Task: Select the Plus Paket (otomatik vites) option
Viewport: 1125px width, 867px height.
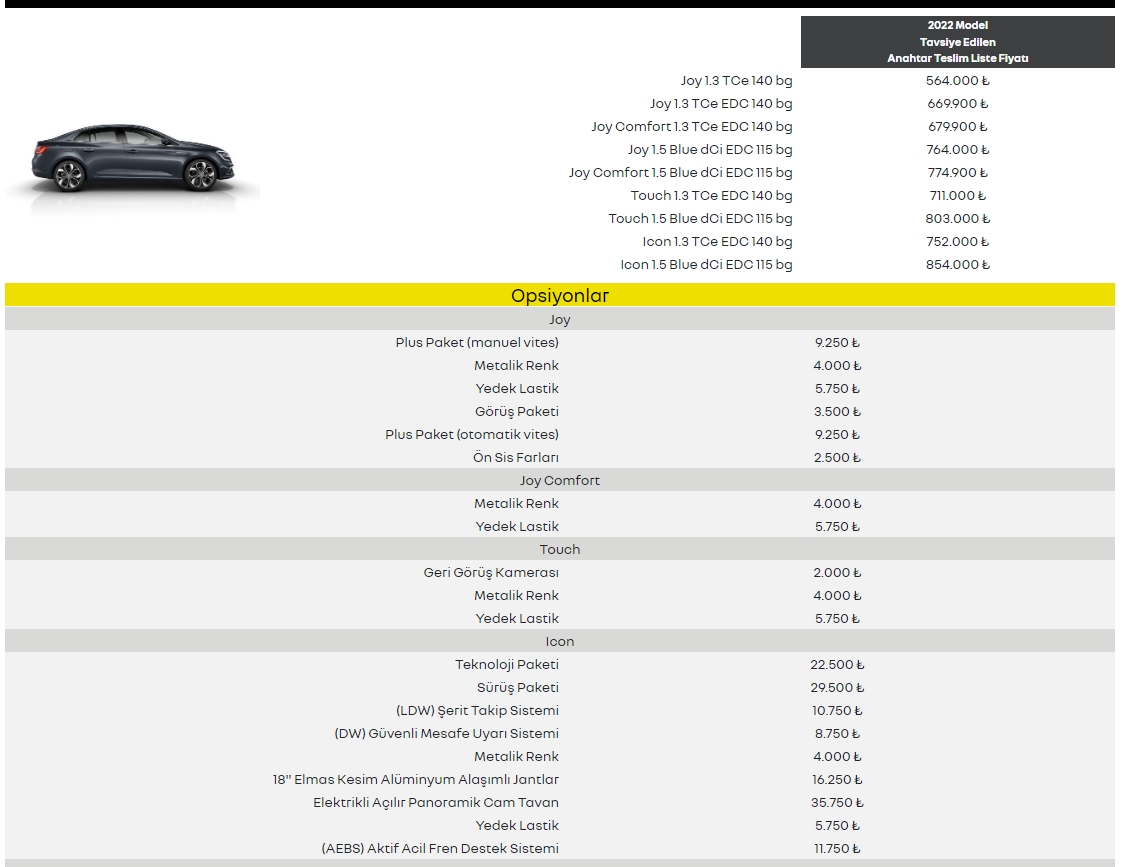Action: [x=472, y=435]
